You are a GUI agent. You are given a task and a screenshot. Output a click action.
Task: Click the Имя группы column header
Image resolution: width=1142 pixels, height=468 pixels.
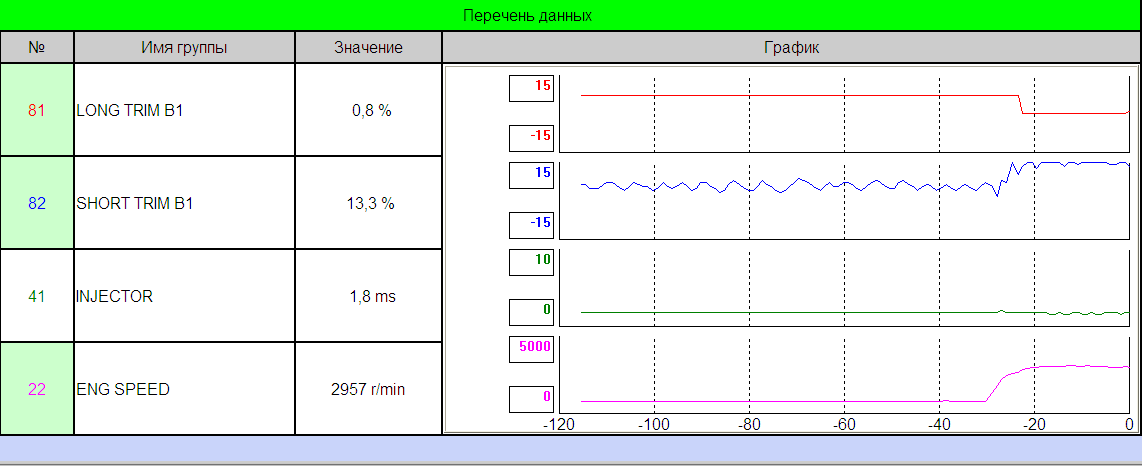184,48
